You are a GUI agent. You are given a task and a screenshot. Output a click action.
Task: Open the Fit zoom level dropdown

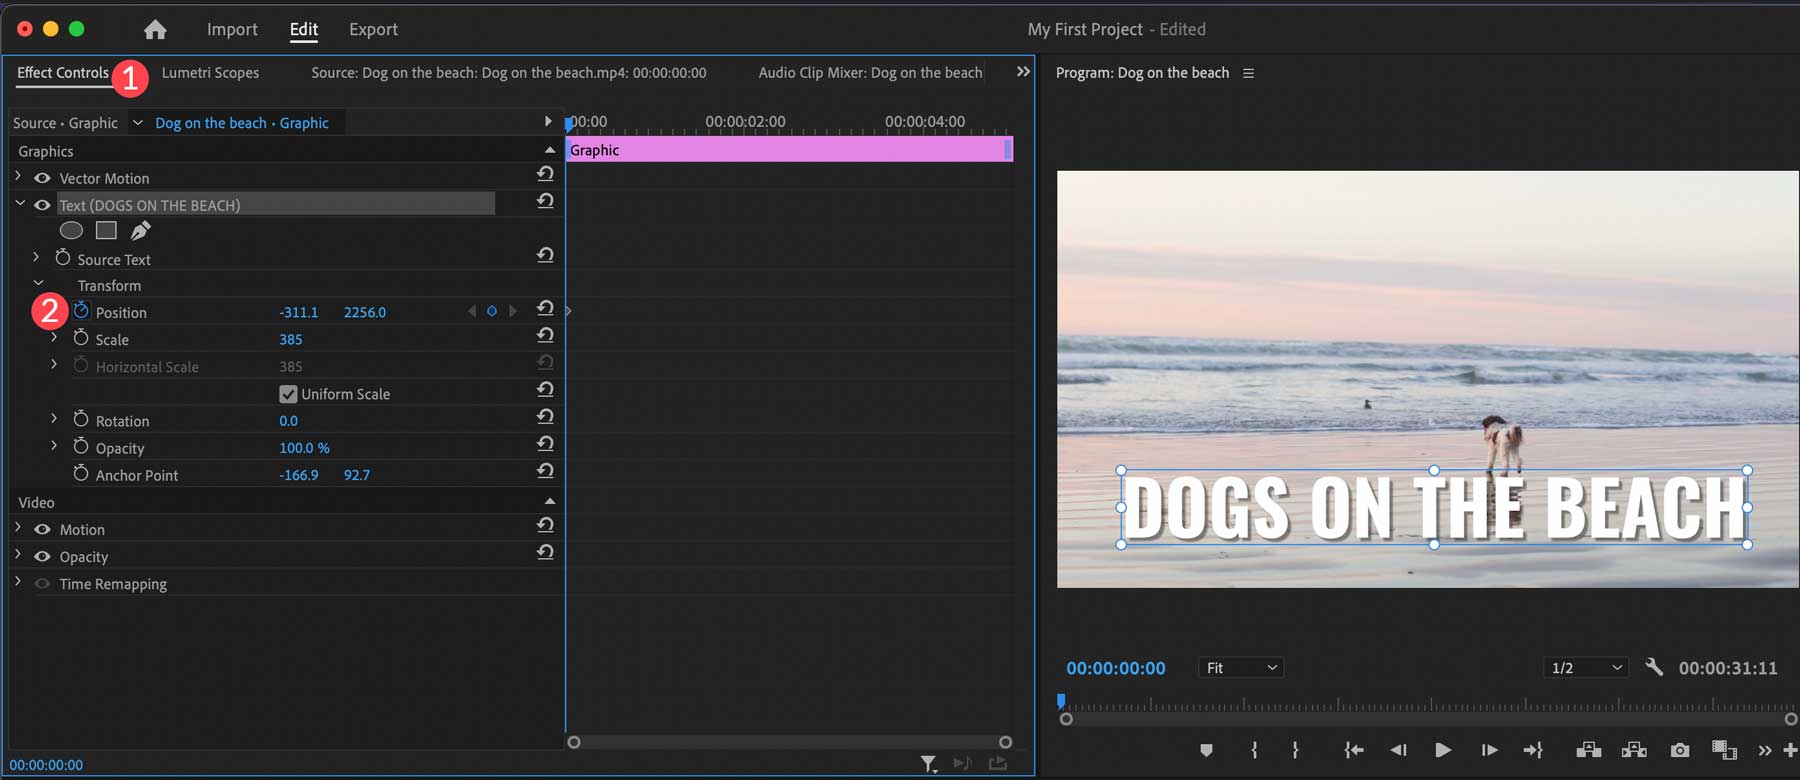click(x=1241, y=668)
